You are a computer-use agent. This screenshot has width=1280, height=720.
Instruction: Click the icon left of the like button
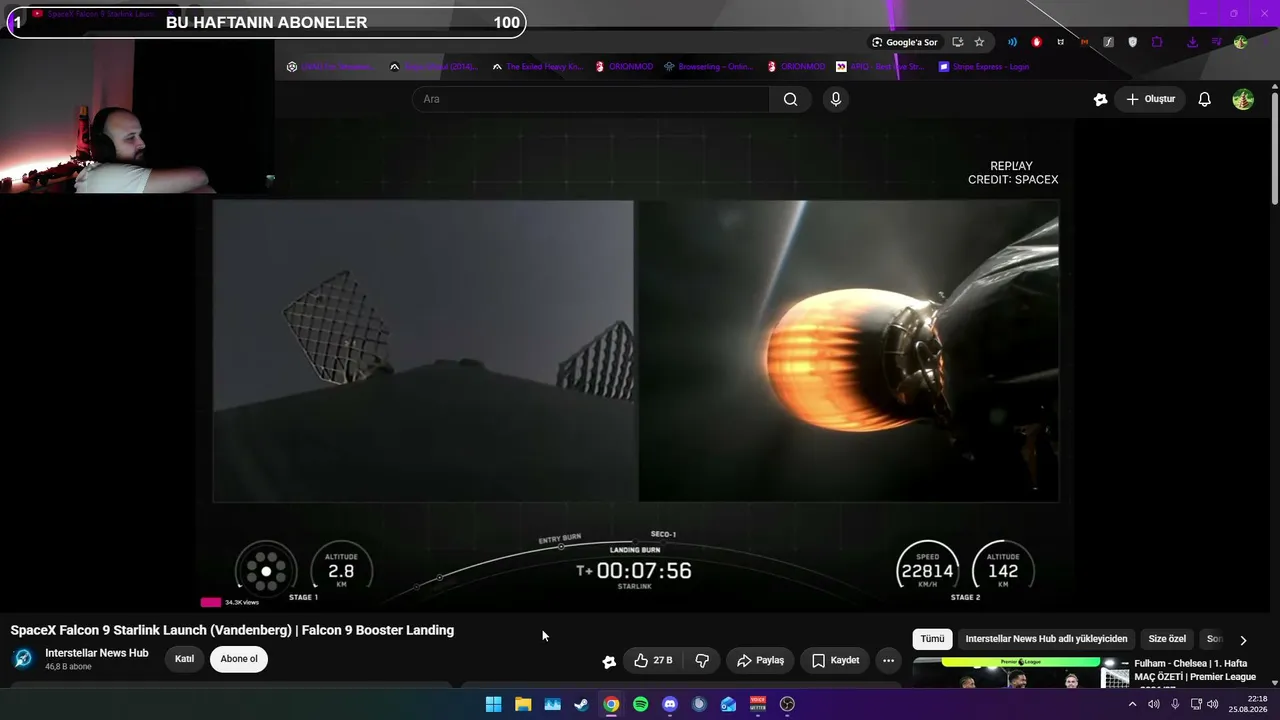click(x=609, y=661)
